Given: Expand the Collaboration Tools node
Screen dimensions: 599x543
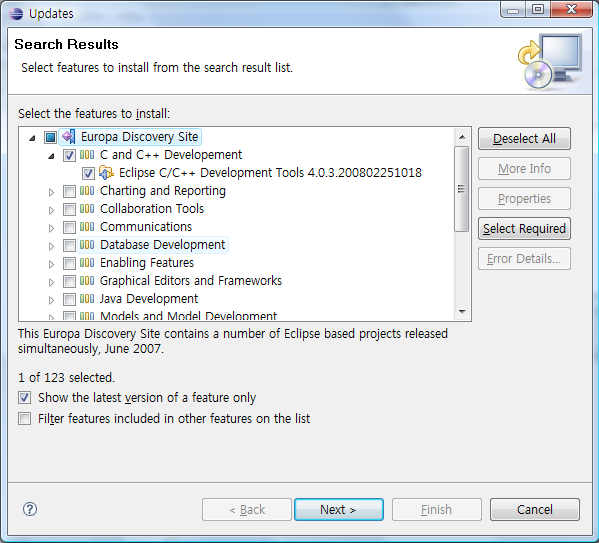Looking at the screenshot, I should pos(51,210).
